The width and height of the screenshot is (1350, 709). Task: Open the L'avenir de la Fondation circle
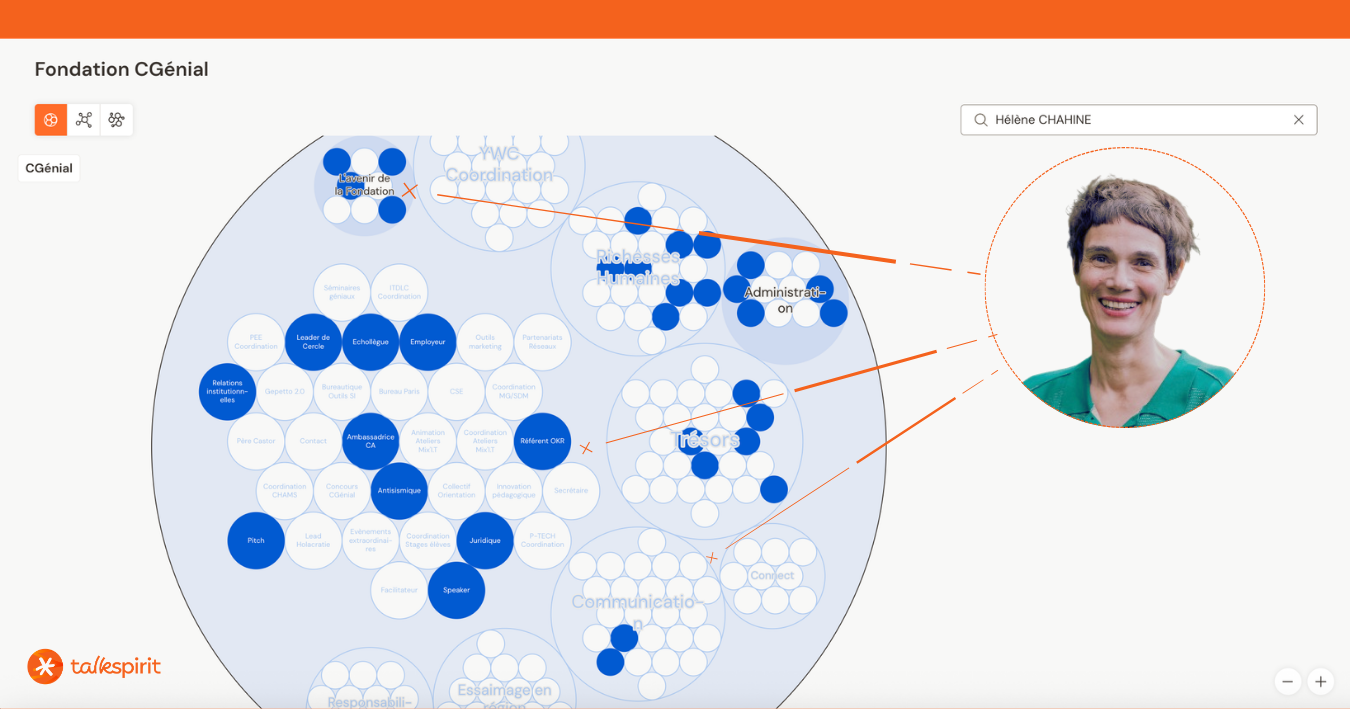(364, 185)
